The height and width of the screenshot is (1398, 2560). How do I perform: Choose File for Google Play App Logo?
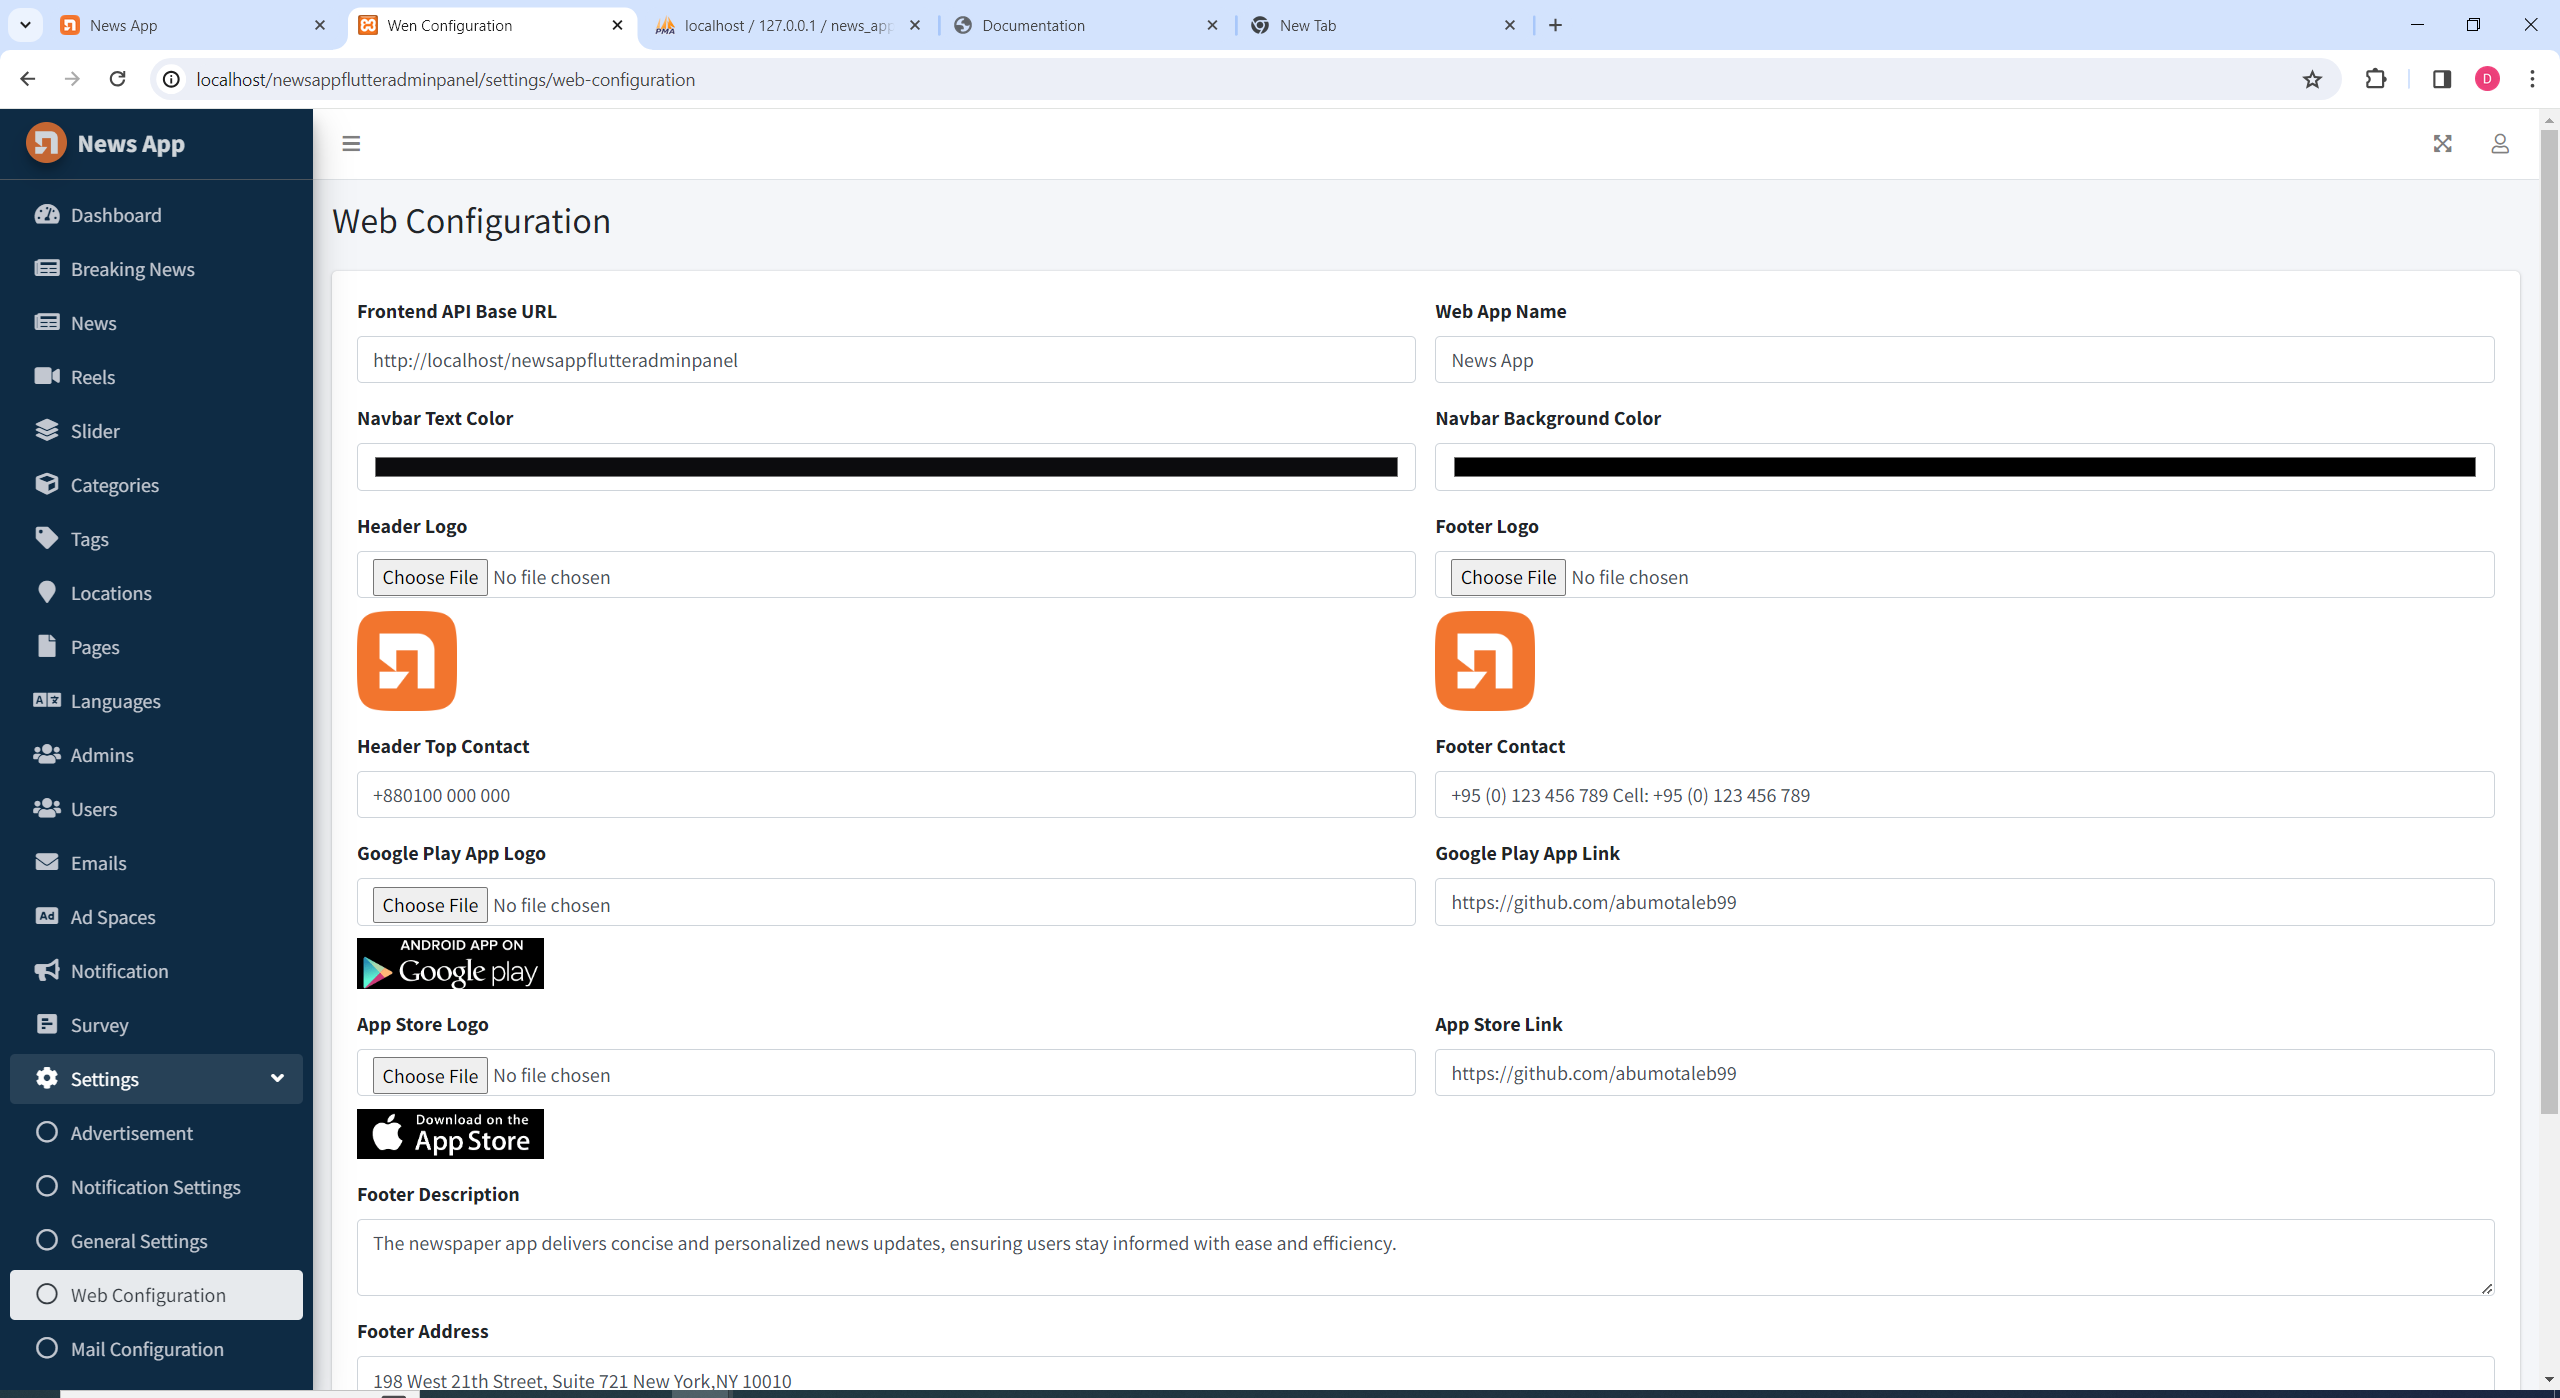430,905
